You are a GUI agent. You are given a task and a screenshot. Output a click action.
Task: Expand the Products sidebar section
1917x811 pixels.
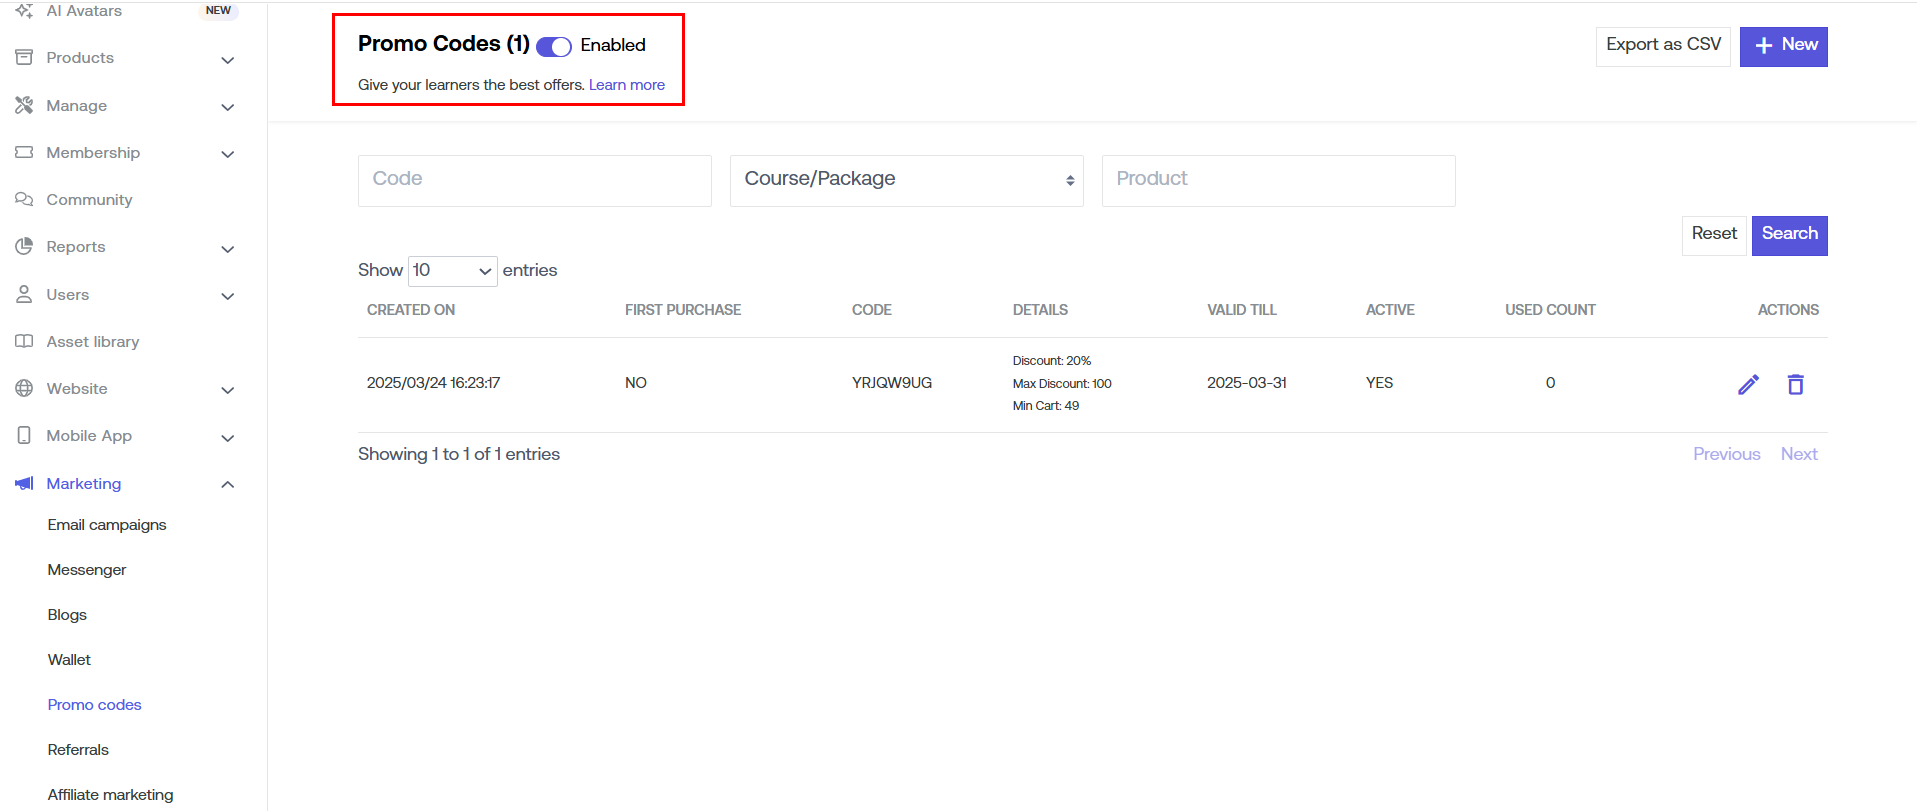(227, 59)
